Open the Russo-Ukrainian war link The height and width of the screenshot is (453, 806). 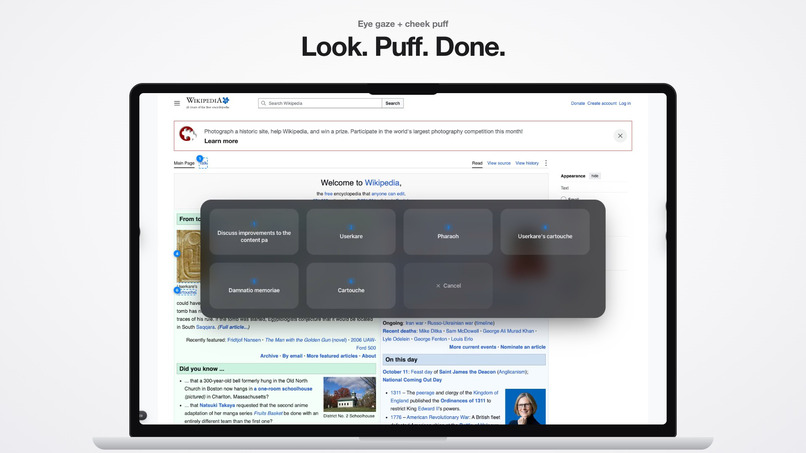pos(450,323)
